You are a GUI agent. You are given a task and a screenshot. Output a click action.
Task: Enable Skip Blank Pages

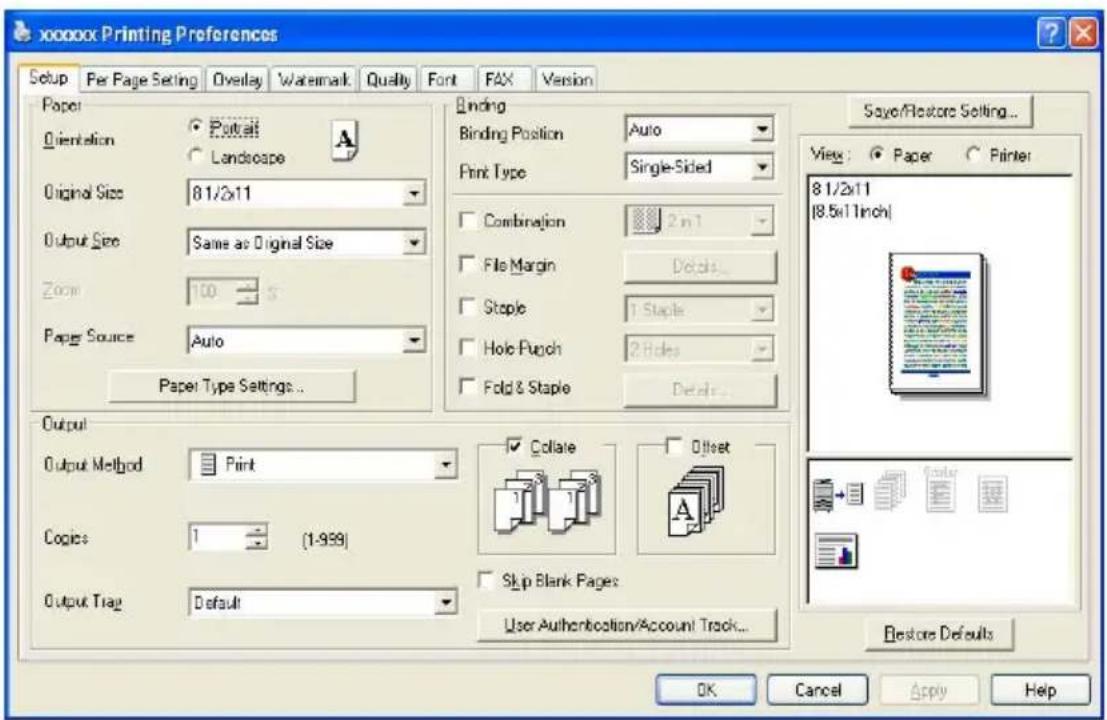(486, 580)
